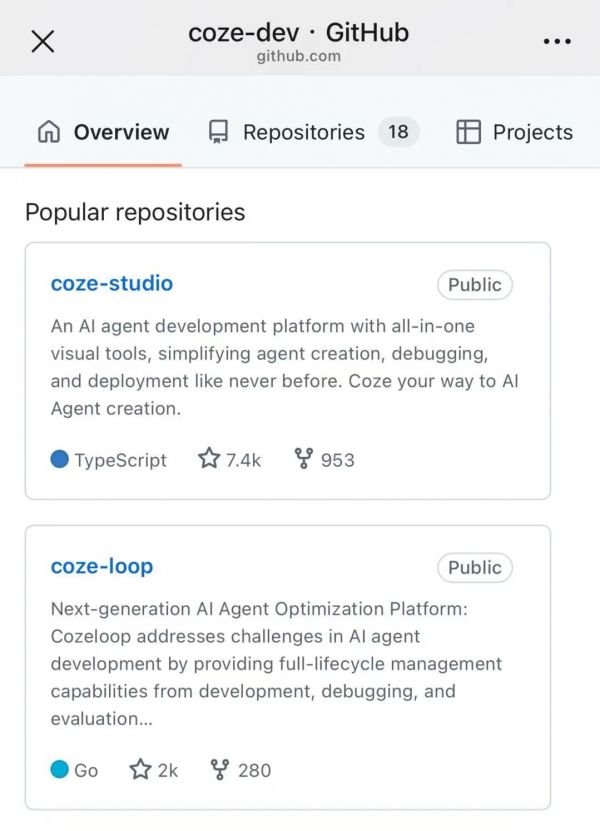Switch to the Projects tab

tap(532, 132)
